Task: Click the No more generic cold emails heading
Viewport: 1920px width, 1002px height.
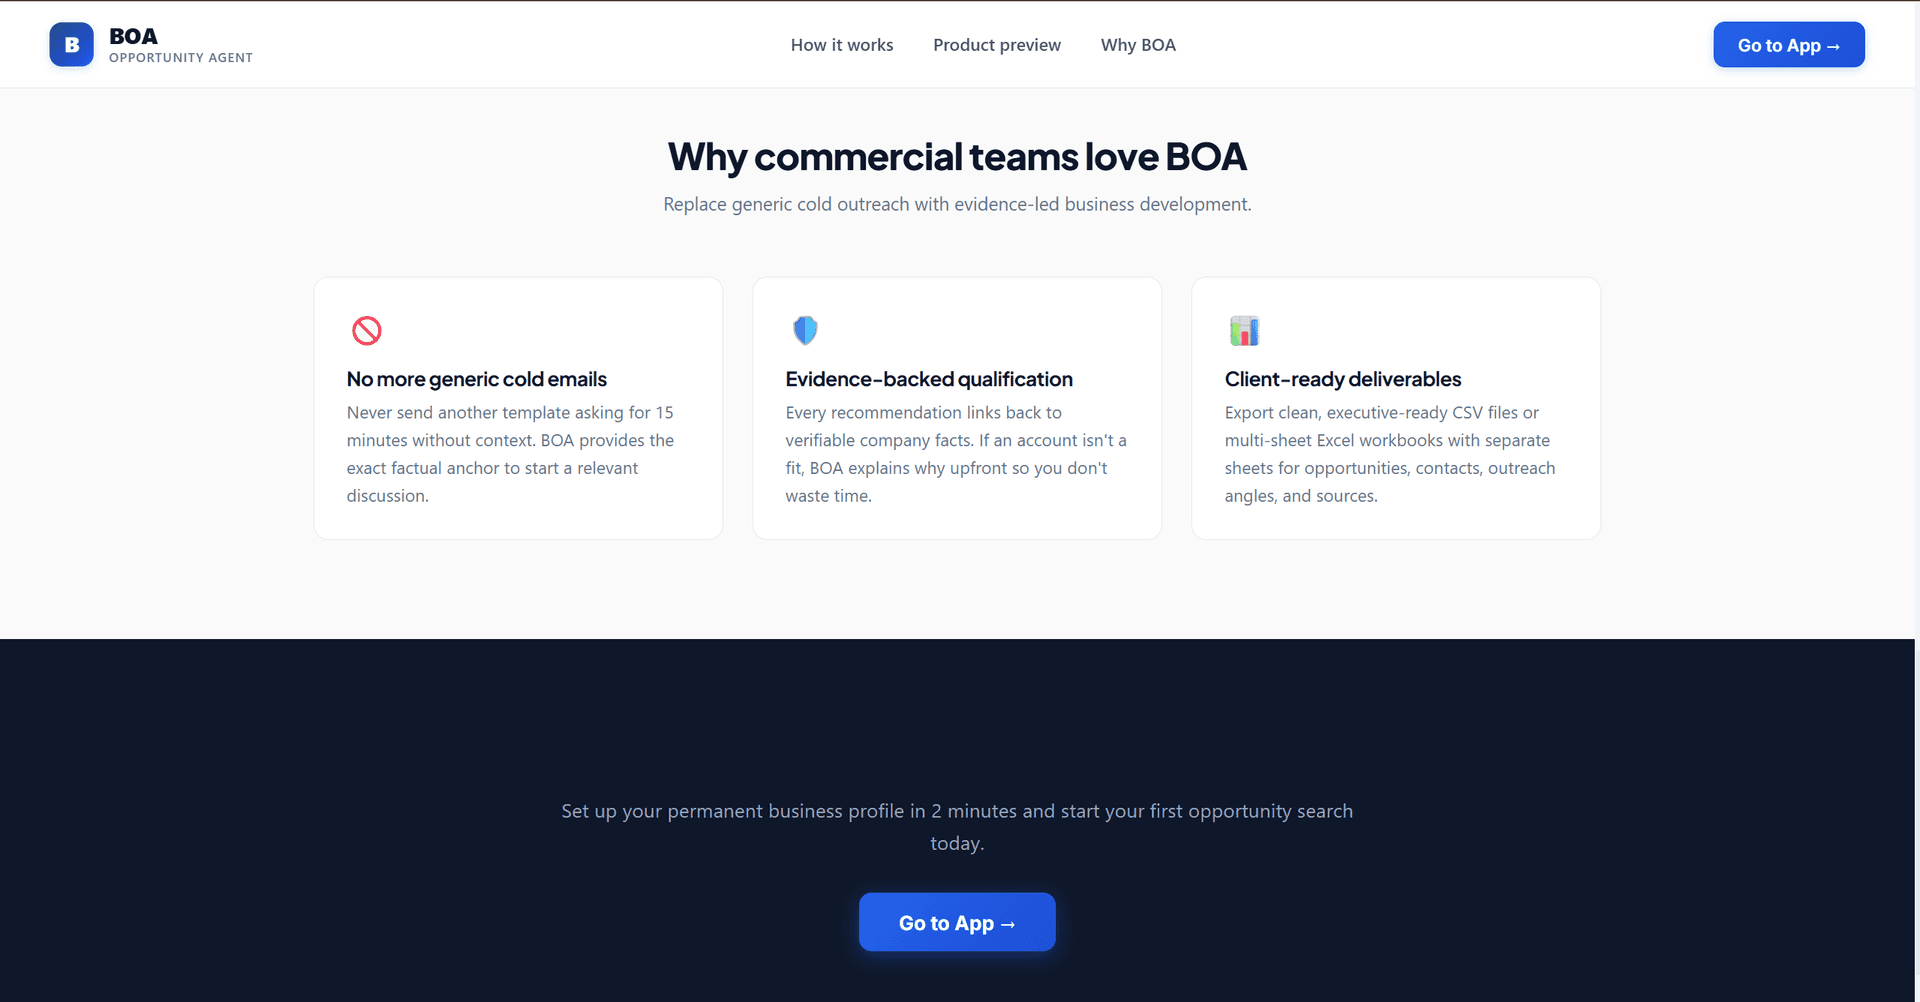Action: (x=477, y=379)
